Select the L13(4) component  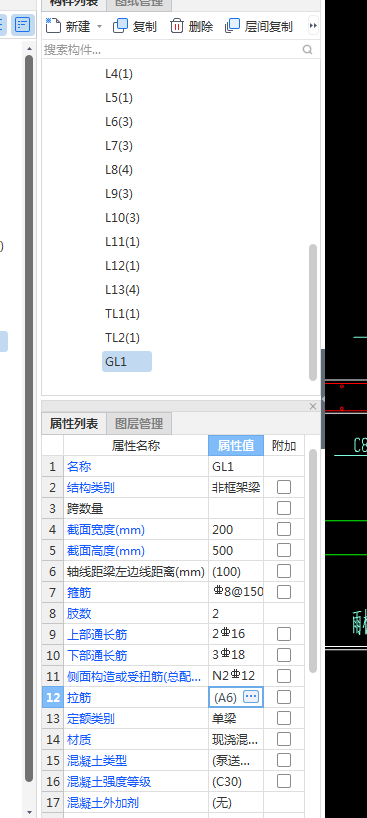pyautogui.click(x=122, y=290)
